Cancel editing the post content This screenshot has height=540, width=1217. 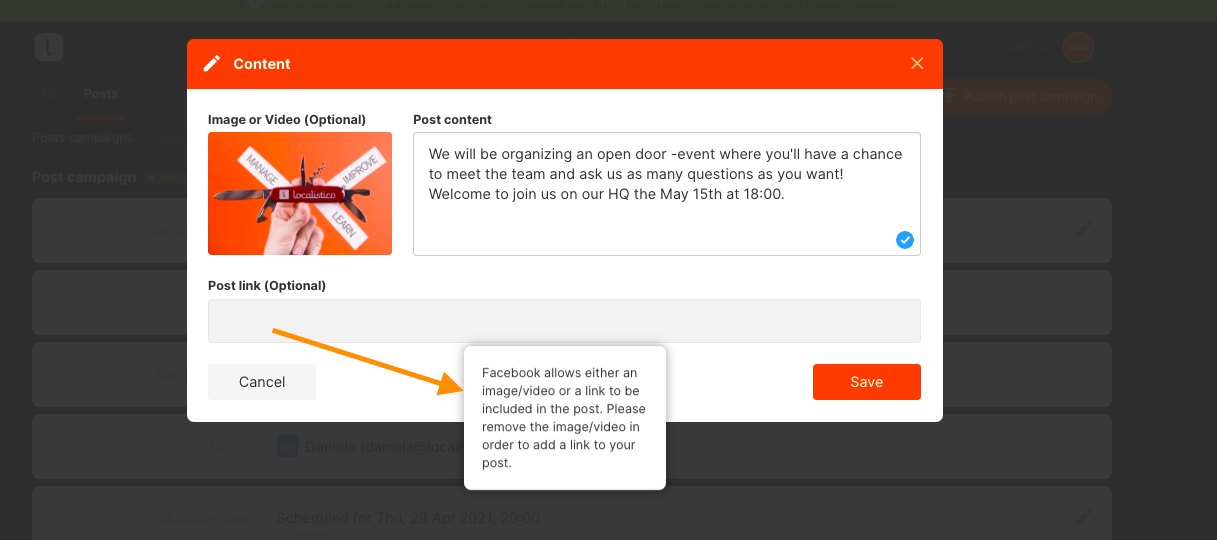262,382
